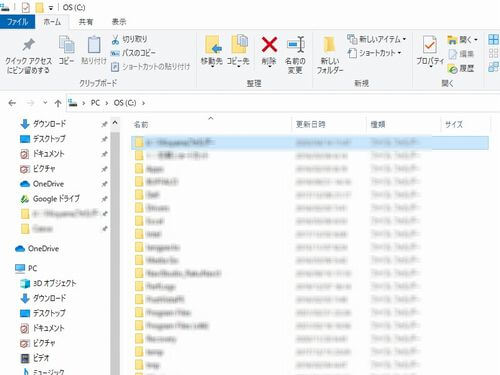
Task: Select Google Drive in Quick Access
Action: pyautogui.click(x=56, y=199)
